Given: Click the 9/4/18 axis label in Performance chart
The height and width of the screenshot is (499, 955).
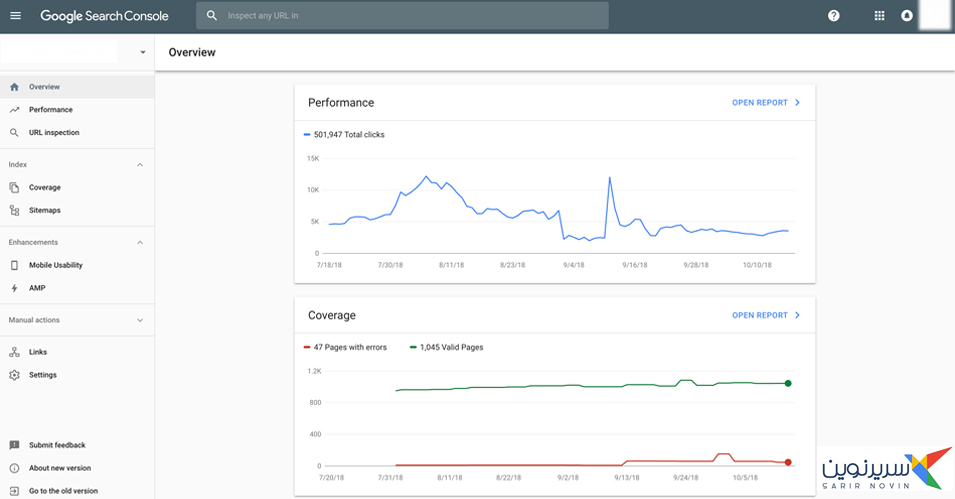Looking at the screenshot, I should [573, 265].
